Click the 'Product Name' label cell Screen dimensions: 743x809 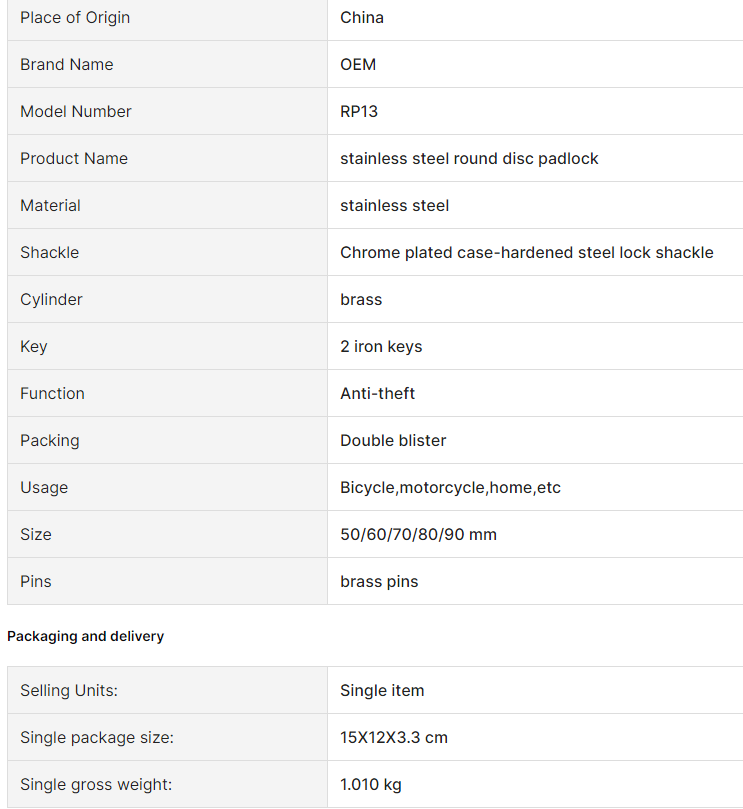point(167,159)
